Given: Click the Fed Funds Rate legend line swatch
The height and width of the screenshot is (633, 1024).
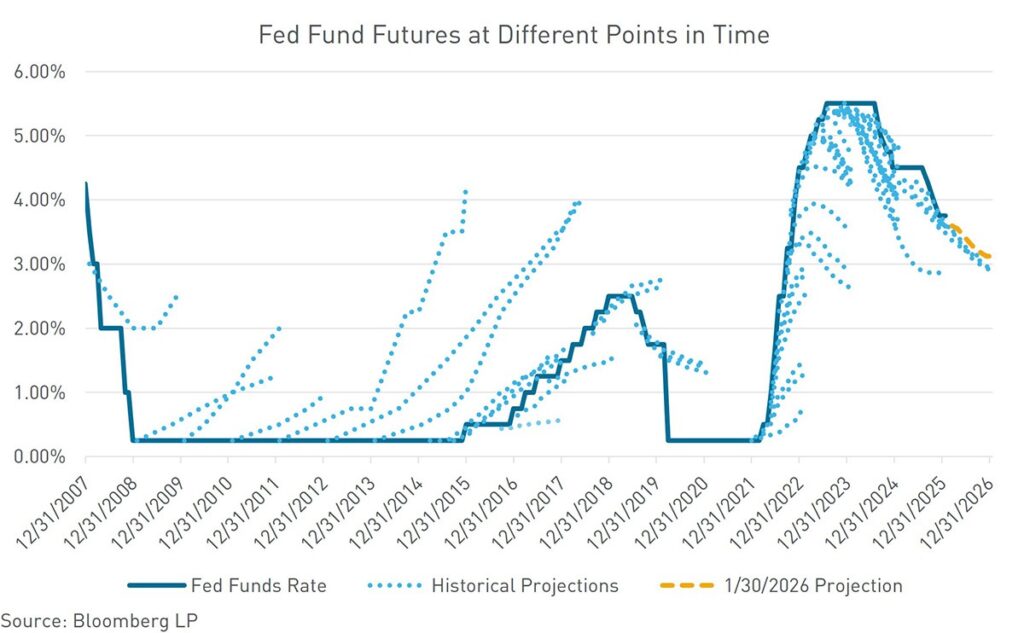Looking at the screenshot, I should coord(154,585).
